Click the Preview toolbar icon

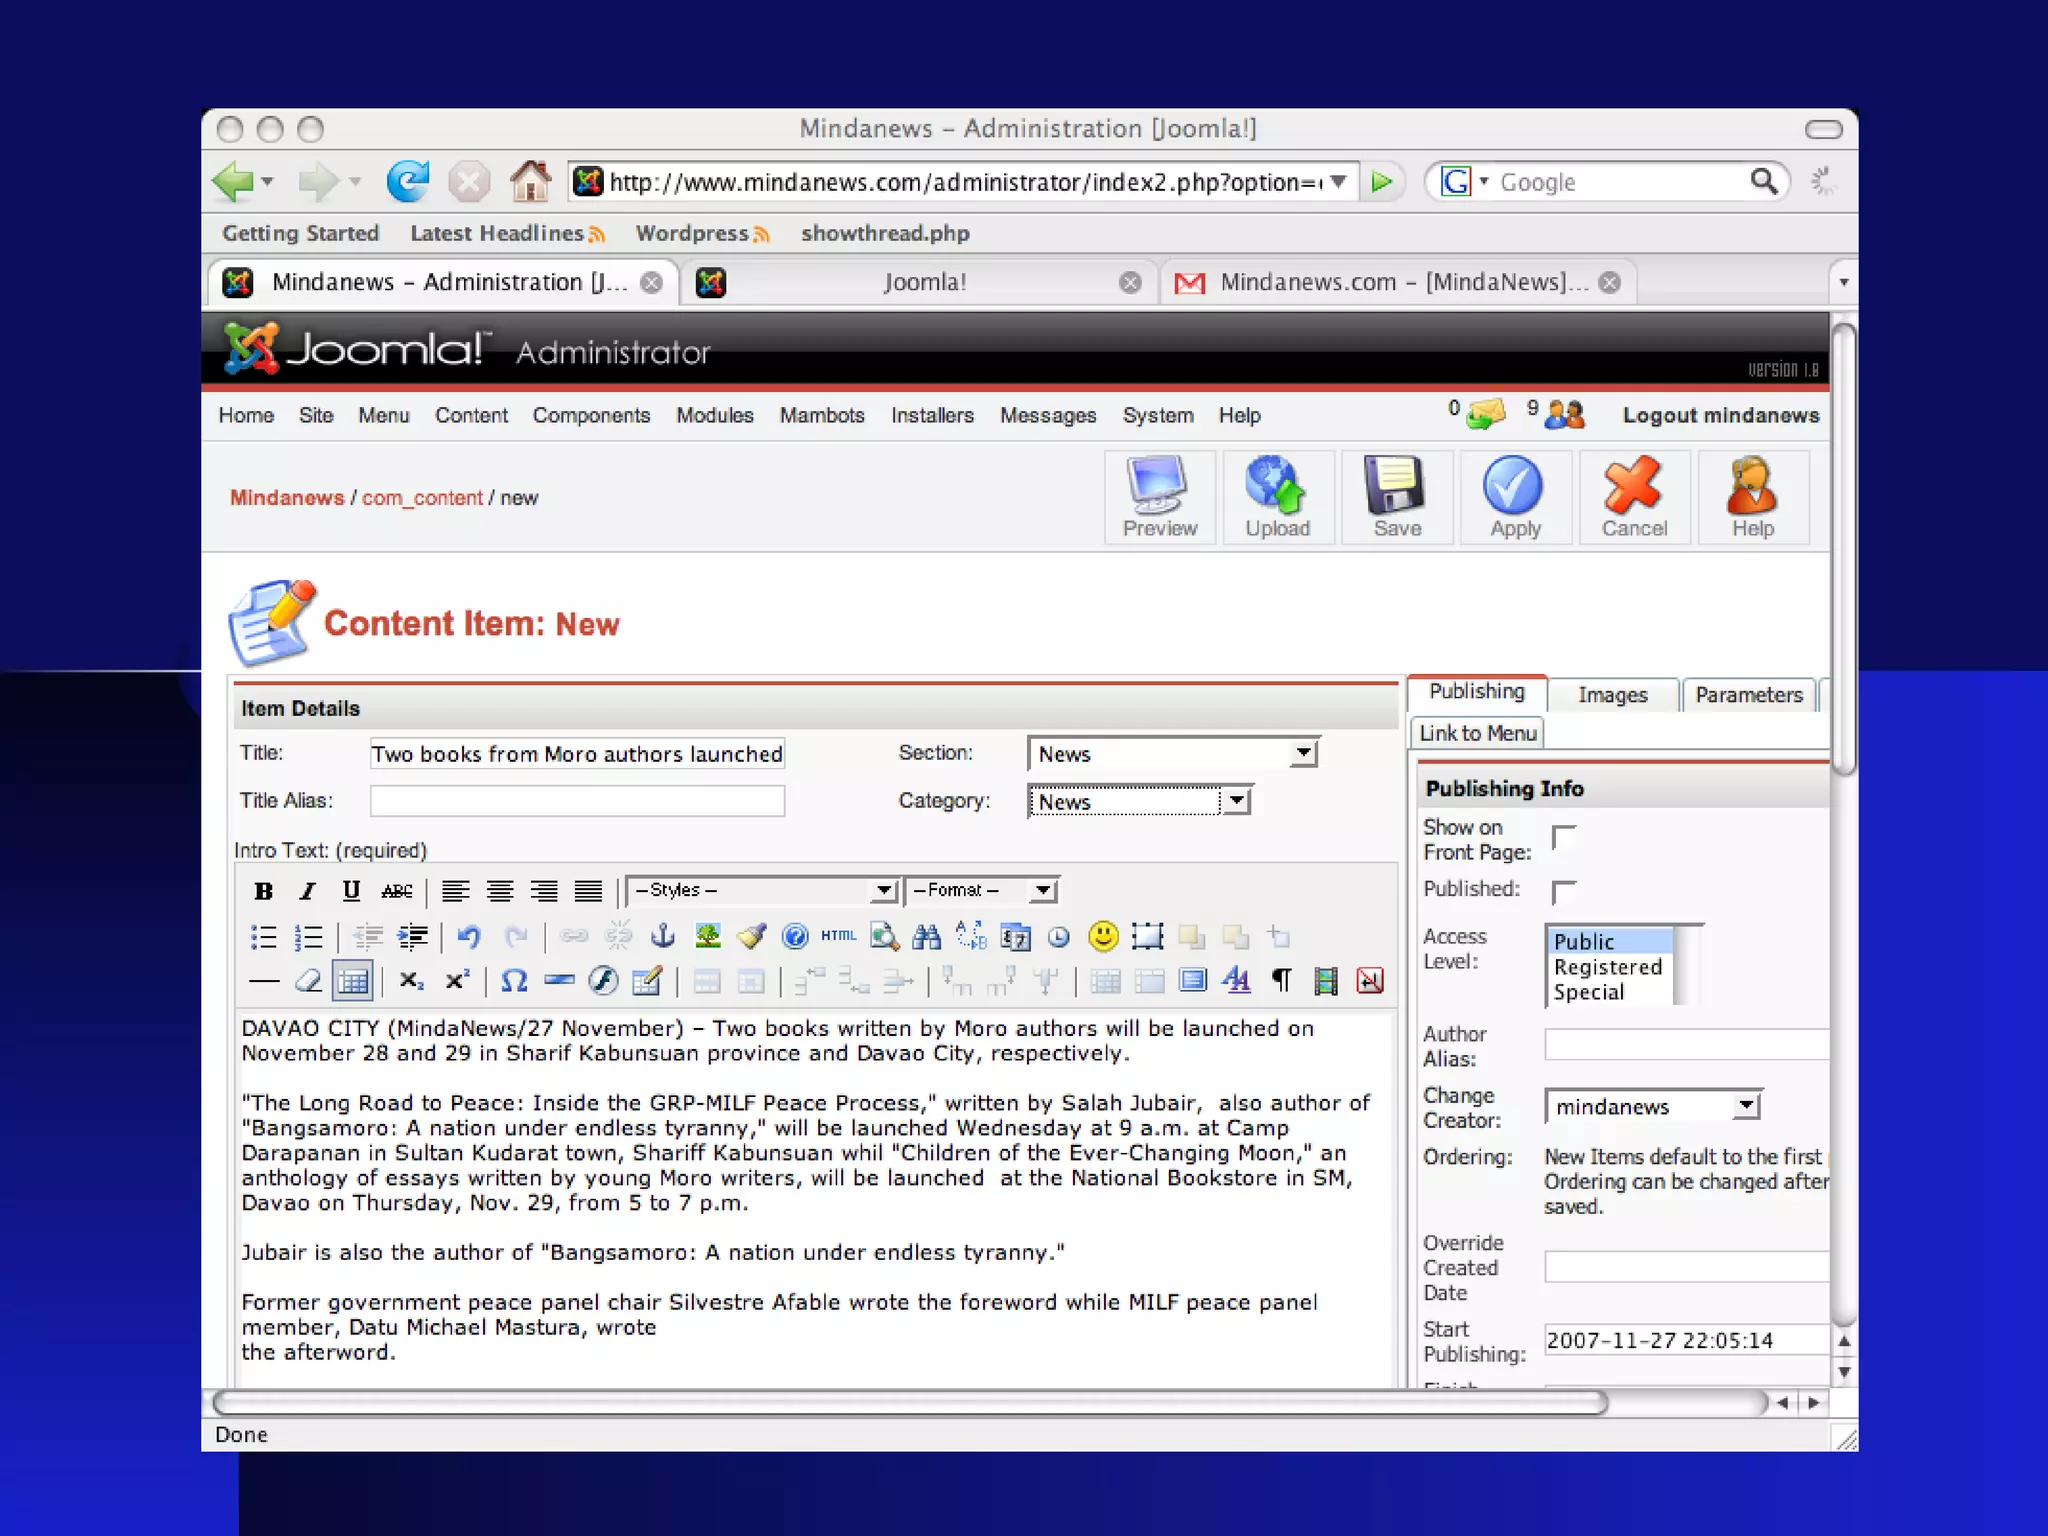(x=1159, y=498)
